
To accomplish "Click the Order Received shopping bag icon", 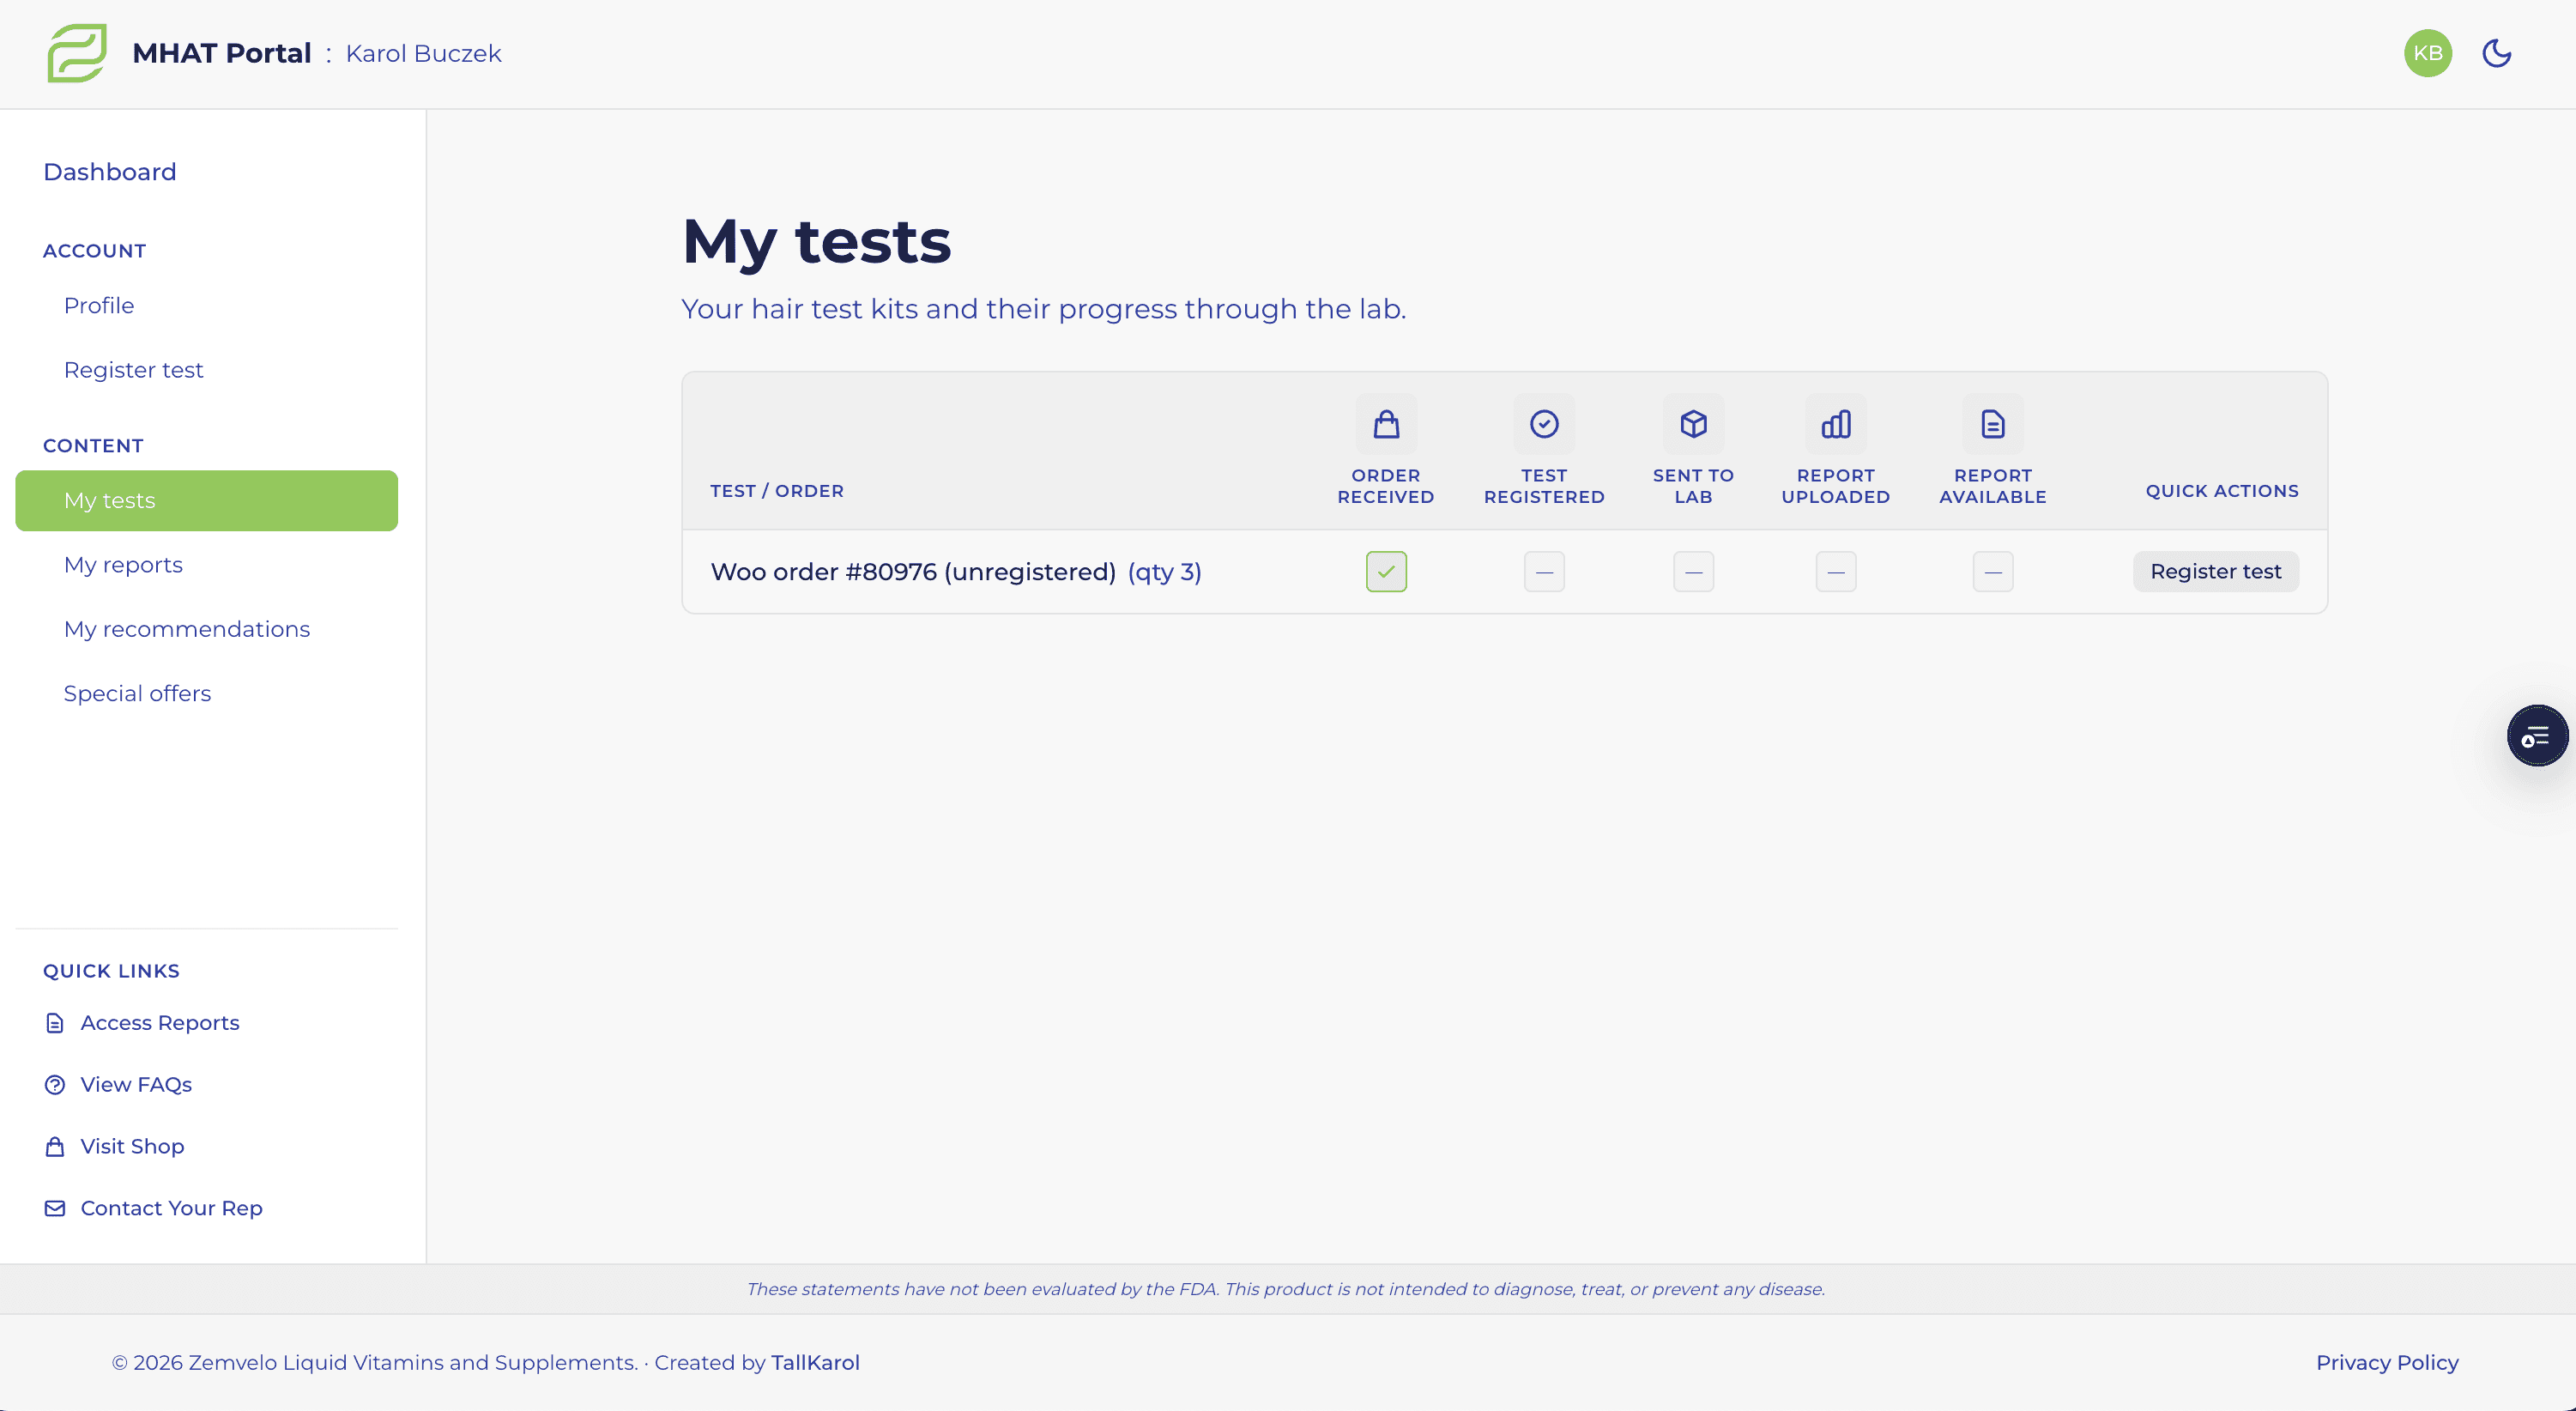I will tap(1385, 424).
